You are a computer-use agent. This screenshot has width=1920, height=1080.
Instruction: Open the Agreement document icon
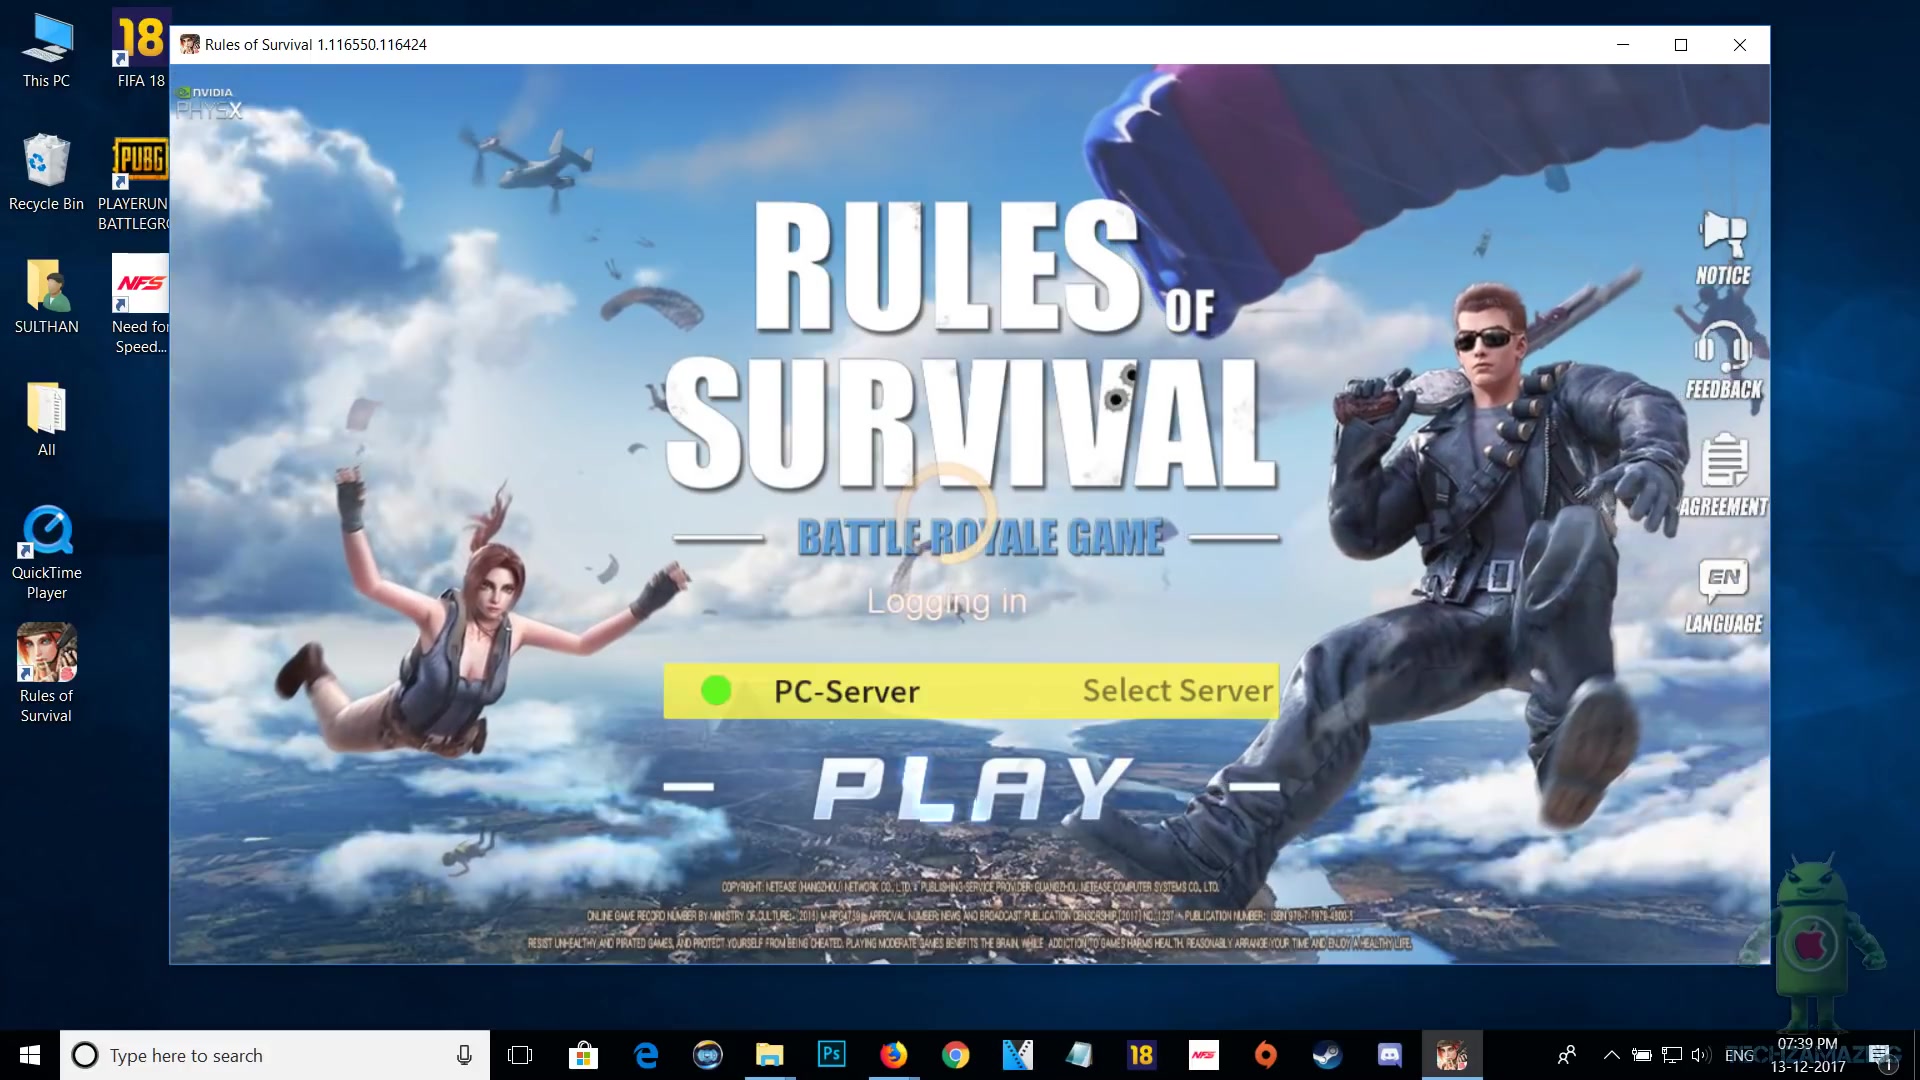click(1724, 460)
